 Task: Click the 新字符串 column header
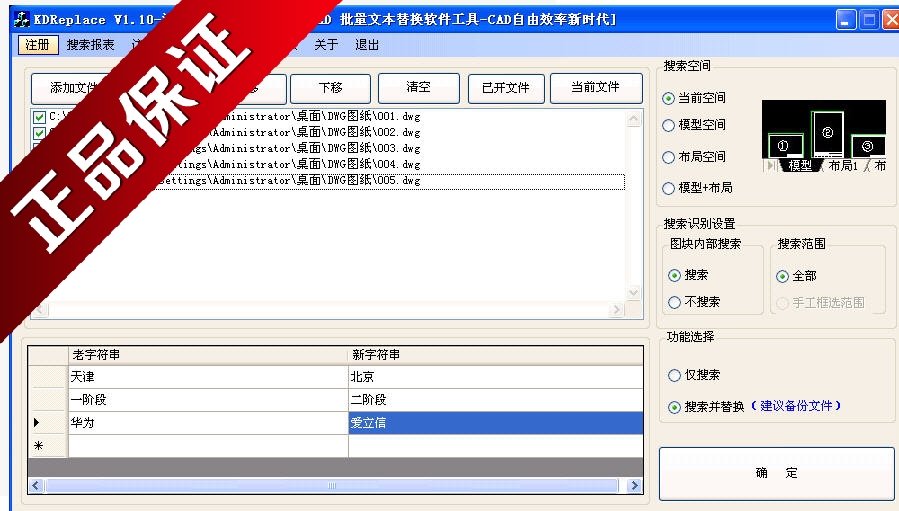pos(495,356)
